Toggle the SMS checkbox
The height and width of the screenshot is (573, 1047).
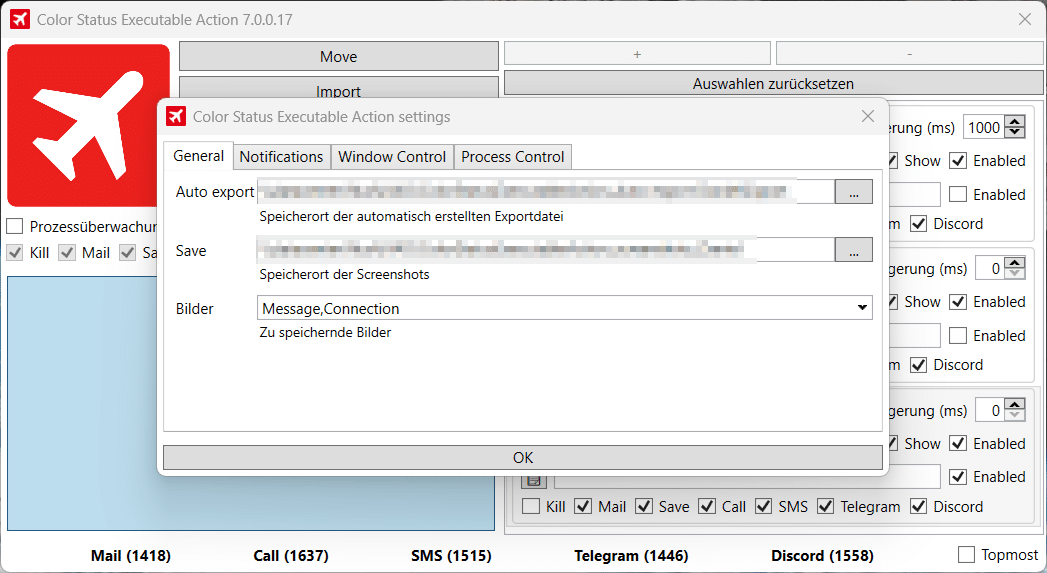763,506
